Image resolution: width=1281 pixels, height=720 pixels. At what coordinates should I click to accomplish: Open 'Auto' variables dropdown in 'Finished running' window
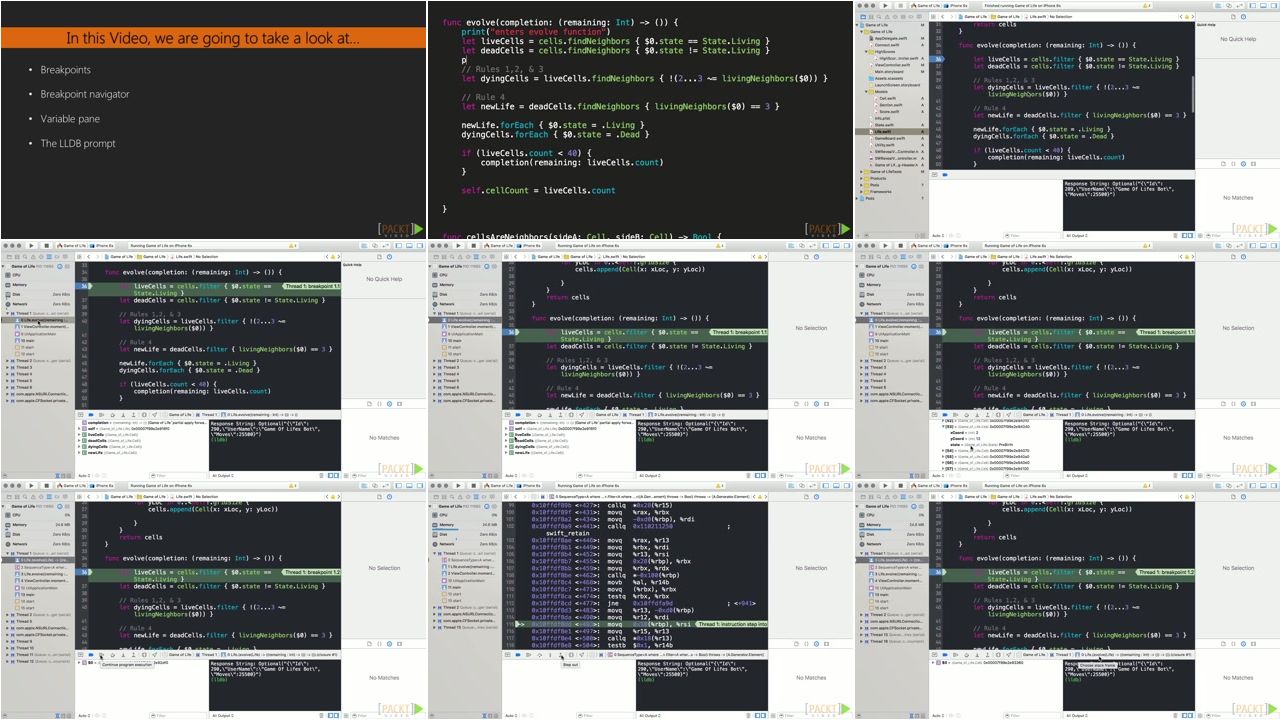click(x=938, y=235)
